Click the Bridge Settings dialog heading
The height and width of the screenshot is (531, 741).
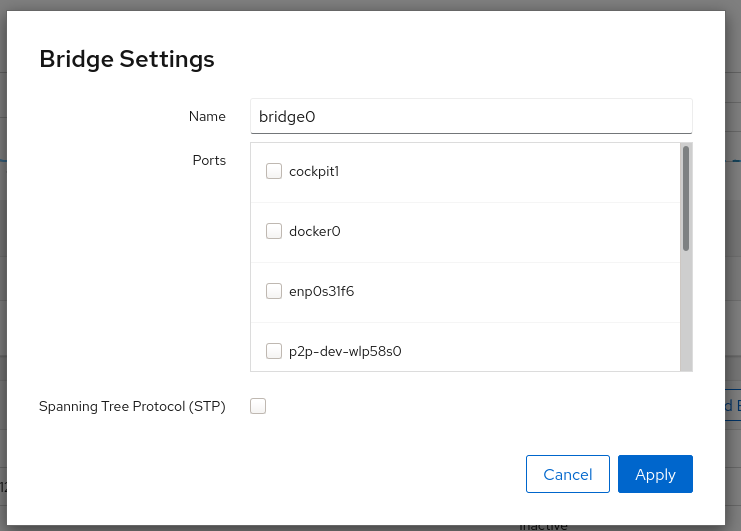click(x=127, y=59)
